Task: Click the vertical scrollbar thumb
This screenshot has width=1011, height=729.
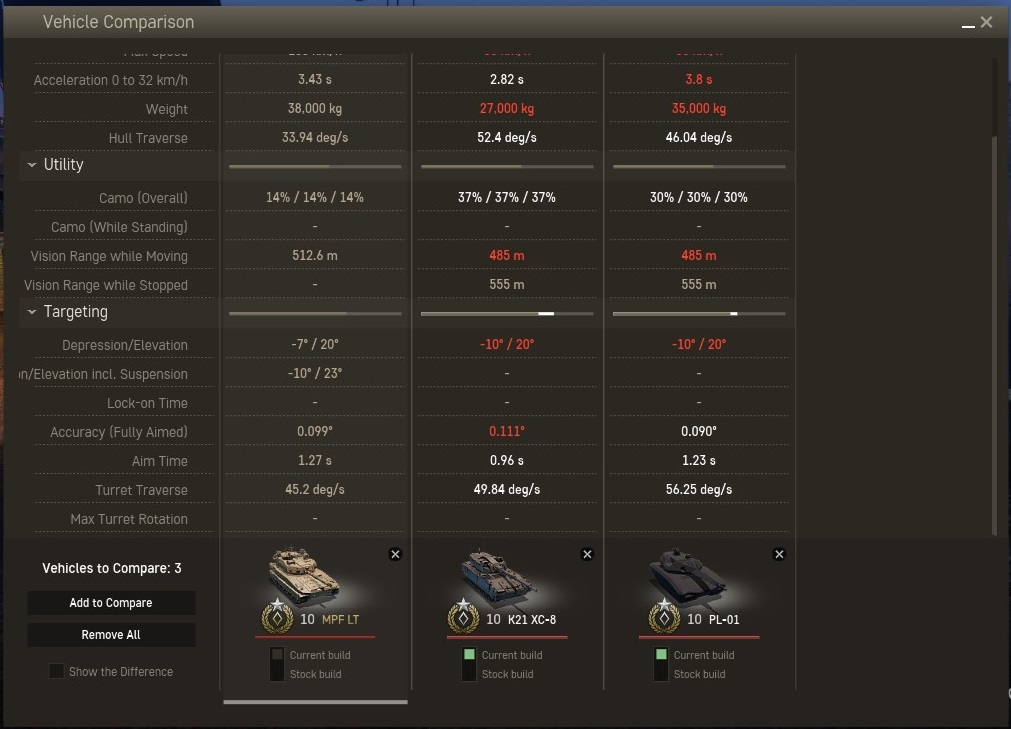Action: point(994,335)
